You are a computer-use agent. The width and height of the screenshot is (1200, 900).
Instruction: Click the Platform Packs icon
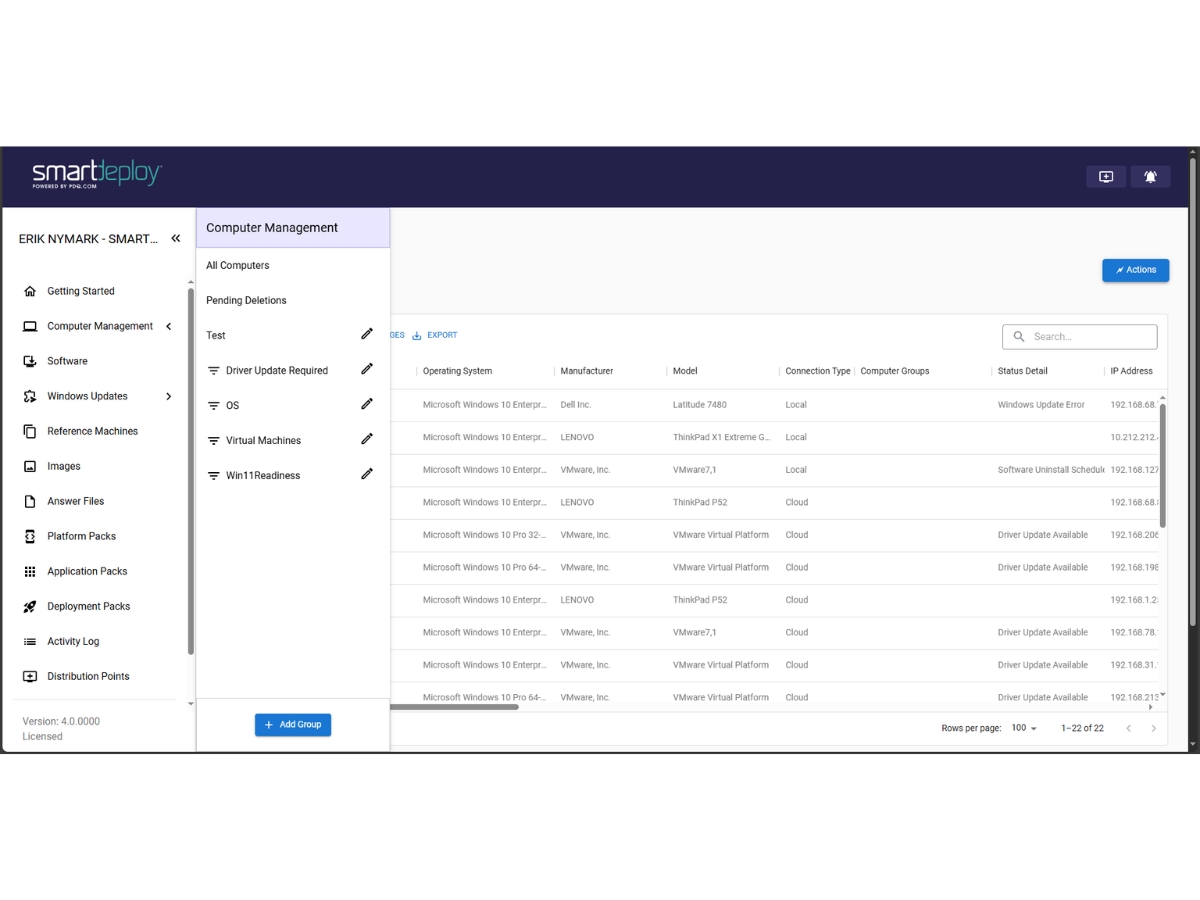30,536
